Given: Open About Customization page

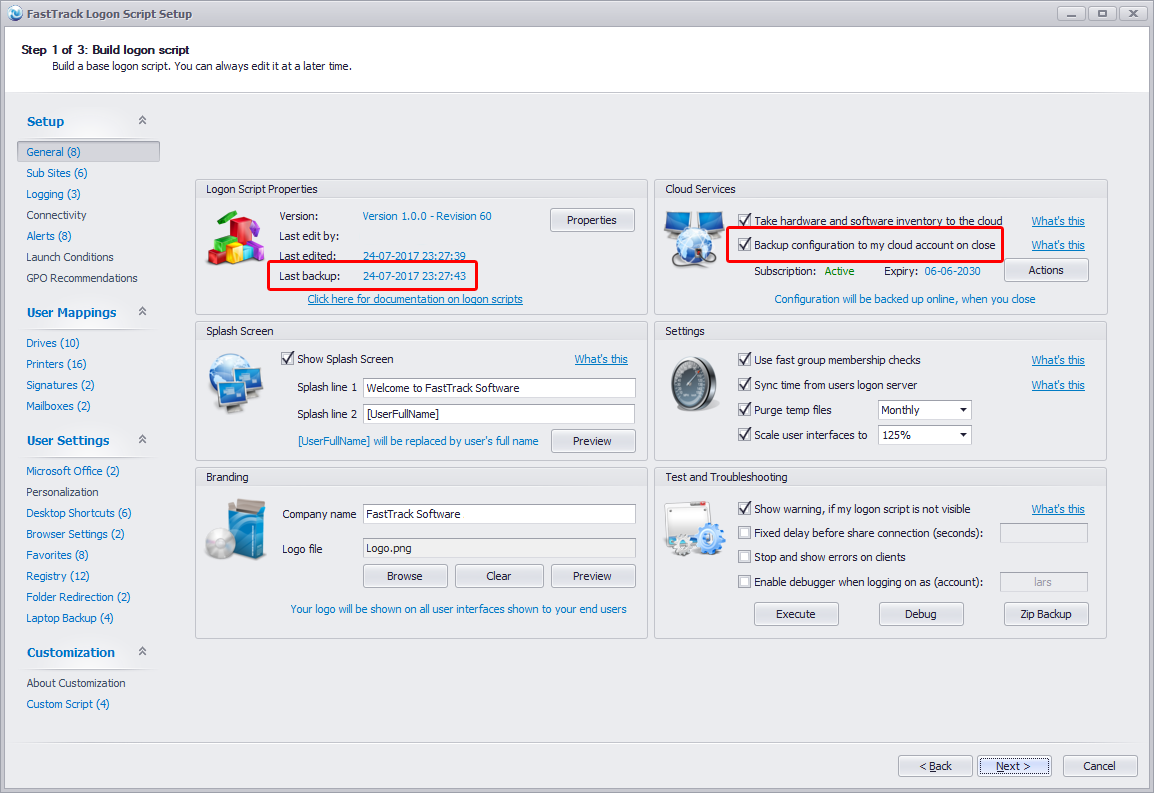Looking at the screenshot, I should (76, 683).
